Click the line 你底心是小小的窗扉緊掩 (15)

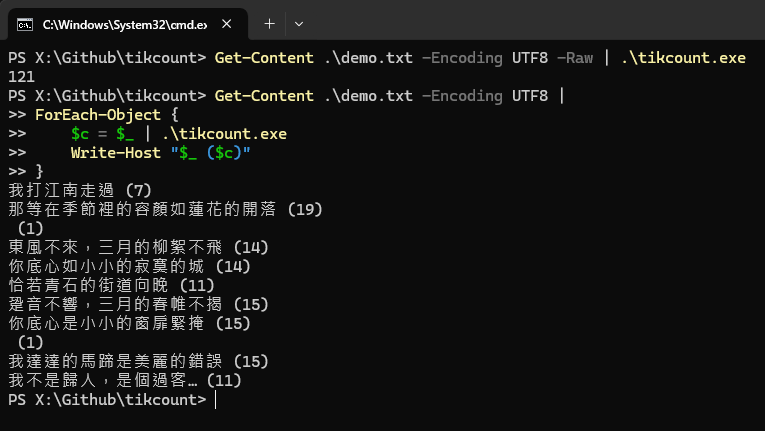[x=128, y=323]
